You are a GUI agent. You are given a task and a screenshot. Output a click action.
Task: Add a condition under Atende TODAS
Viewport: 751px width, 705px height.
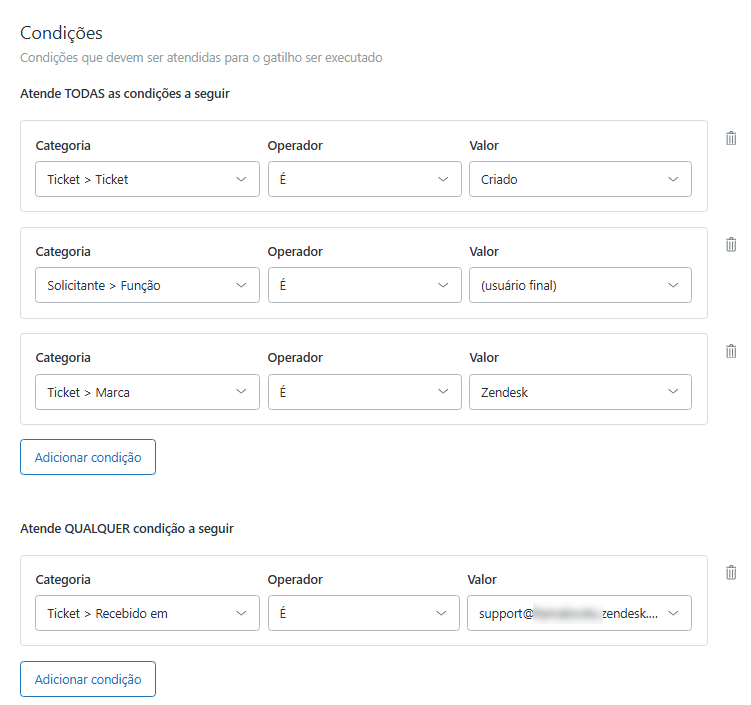88,457
